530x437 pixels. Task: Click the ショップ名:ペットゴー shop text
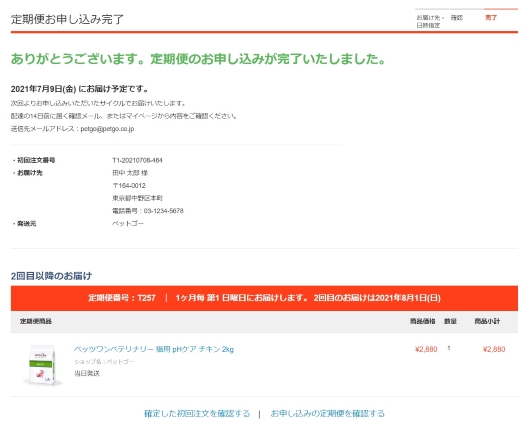pyautogui.click(x=104, y=362)
